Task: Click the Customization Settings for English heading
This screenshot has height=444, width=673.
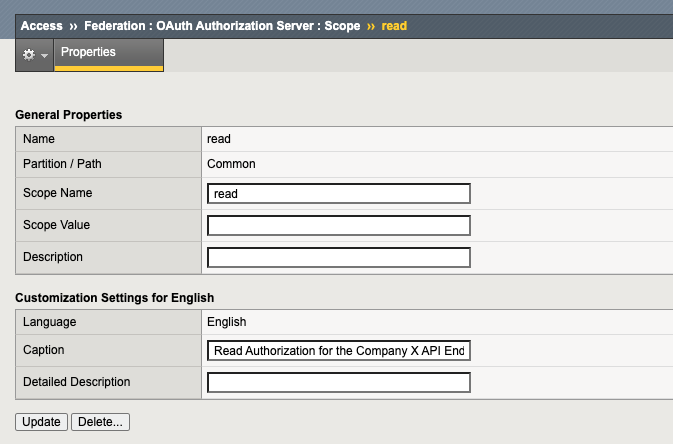Action: tap(114, 298)
